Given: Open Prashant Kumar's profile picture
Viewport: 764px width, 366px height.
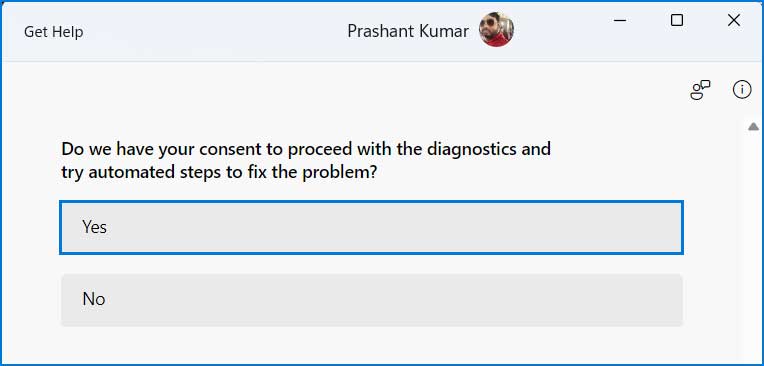Looking at the screenshot, I should 497,30.
